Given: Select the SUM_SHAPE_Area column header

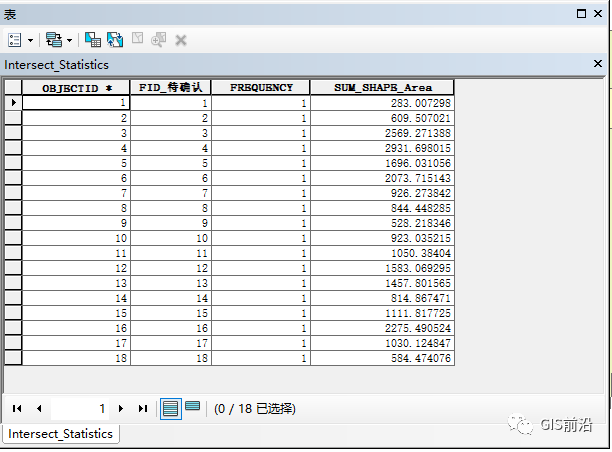Looking at the screenshot, I should click(x=382, y=87).
